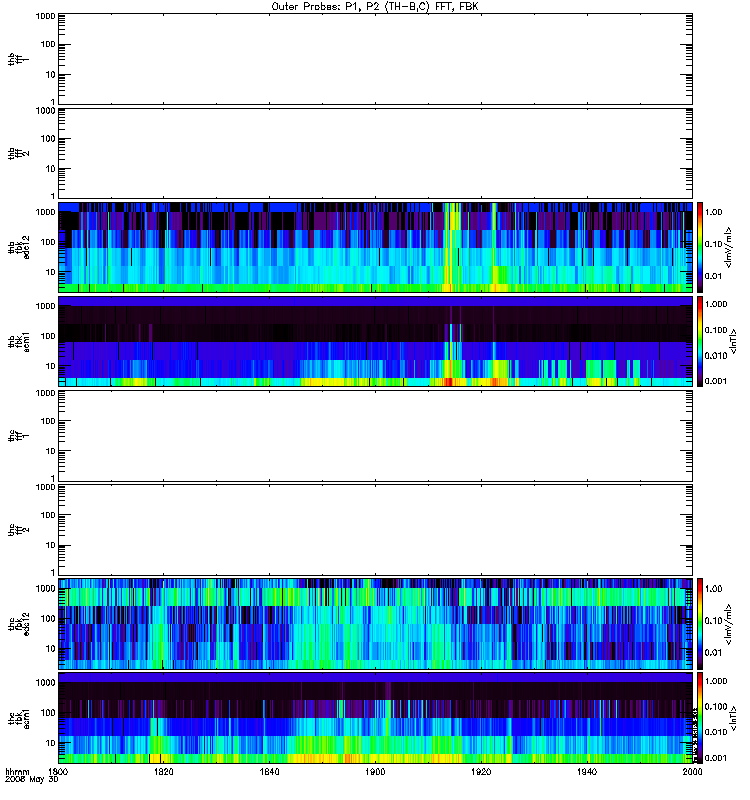Click the 'thc fff 2' y-axis title
This screenshot has height=800, width=750.
click(x=19, y=530)
